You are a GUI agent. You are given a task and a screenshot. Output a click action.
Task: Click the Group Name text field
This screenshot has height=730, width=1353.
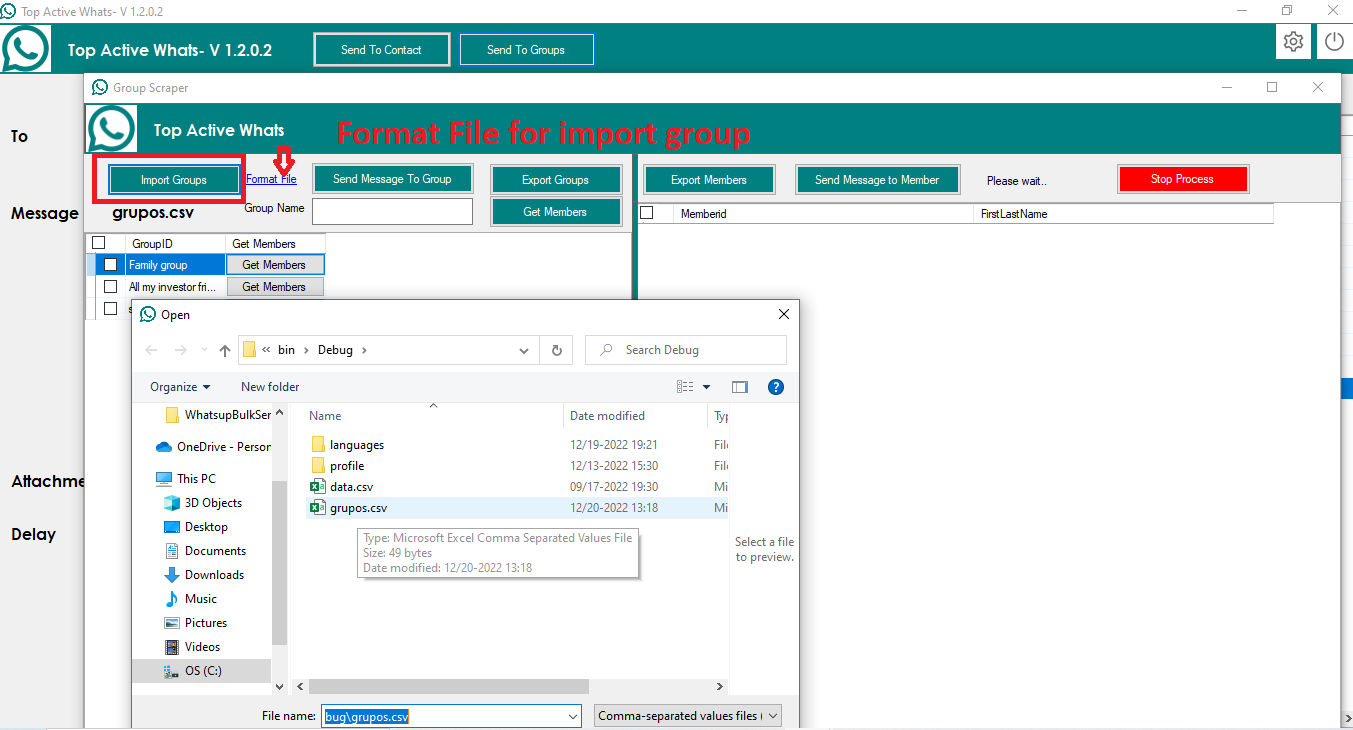[392, 212]
